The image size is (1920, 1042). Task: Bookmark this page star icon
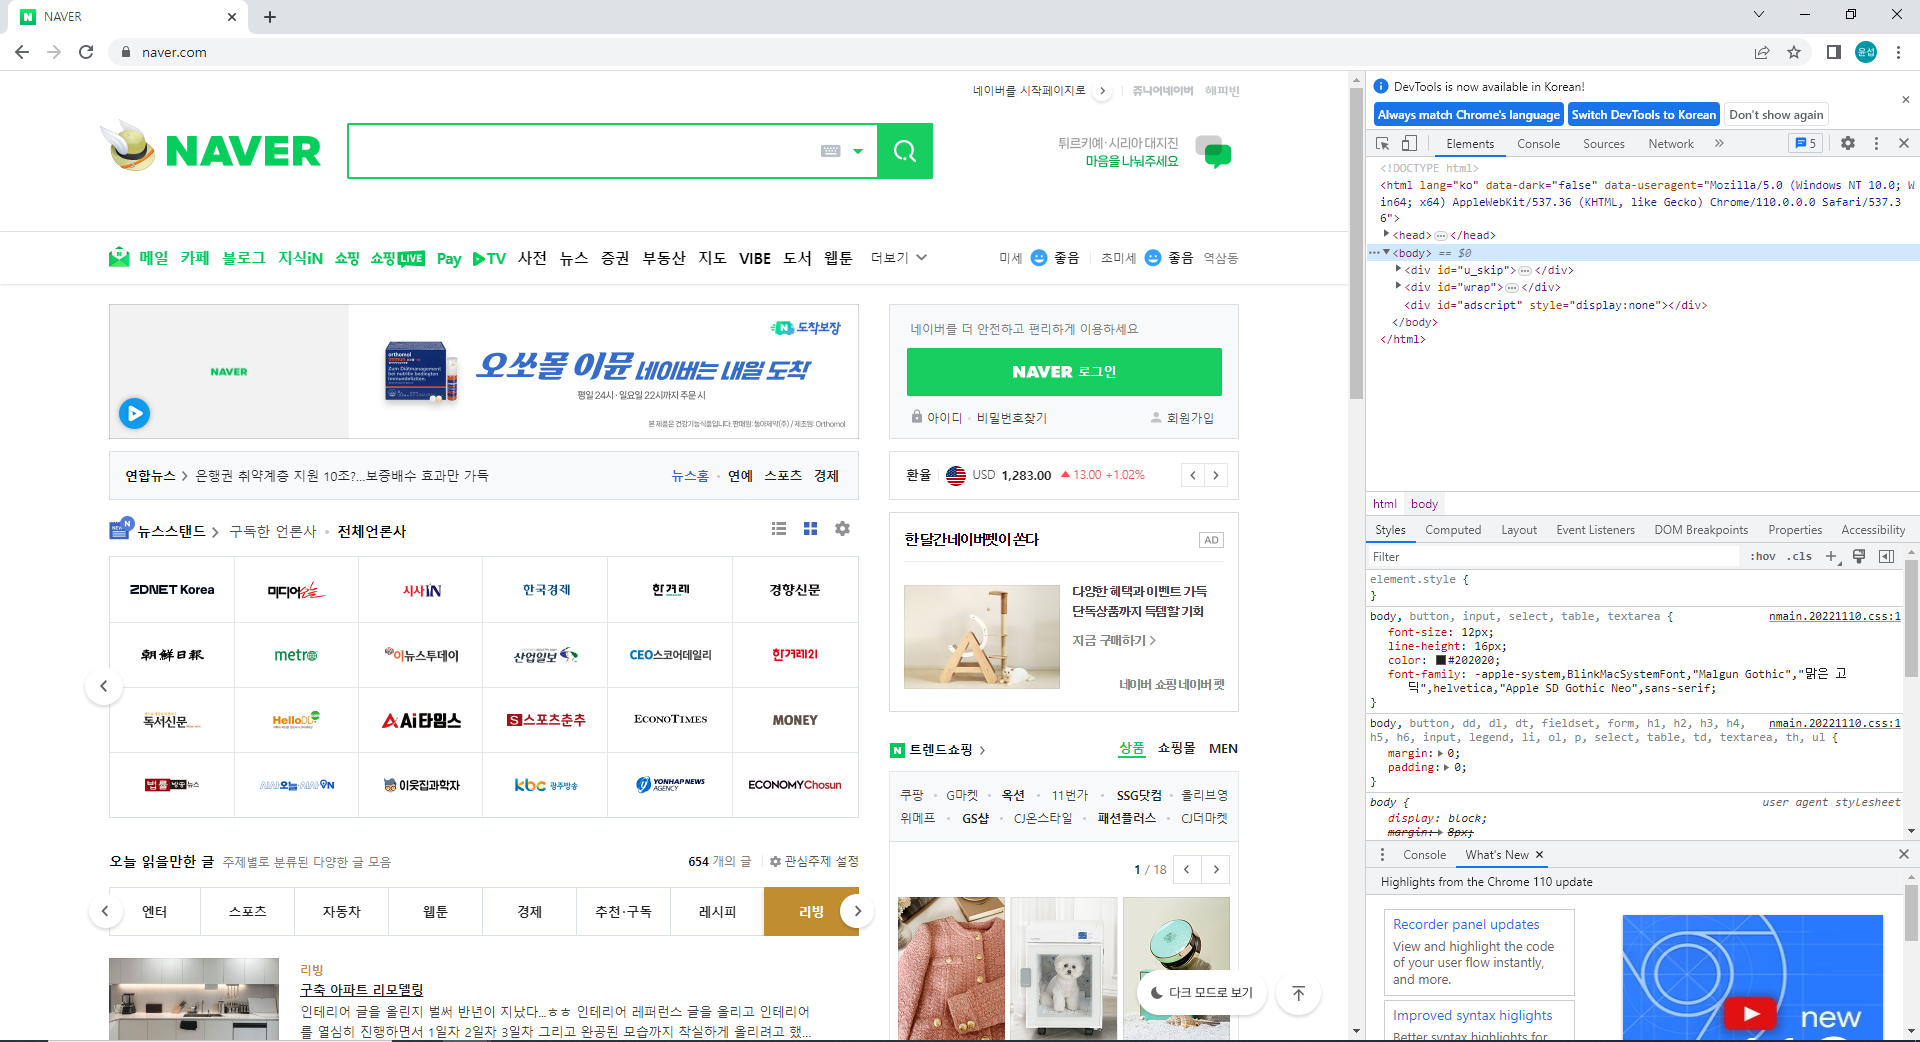[x=1794, y=52]
